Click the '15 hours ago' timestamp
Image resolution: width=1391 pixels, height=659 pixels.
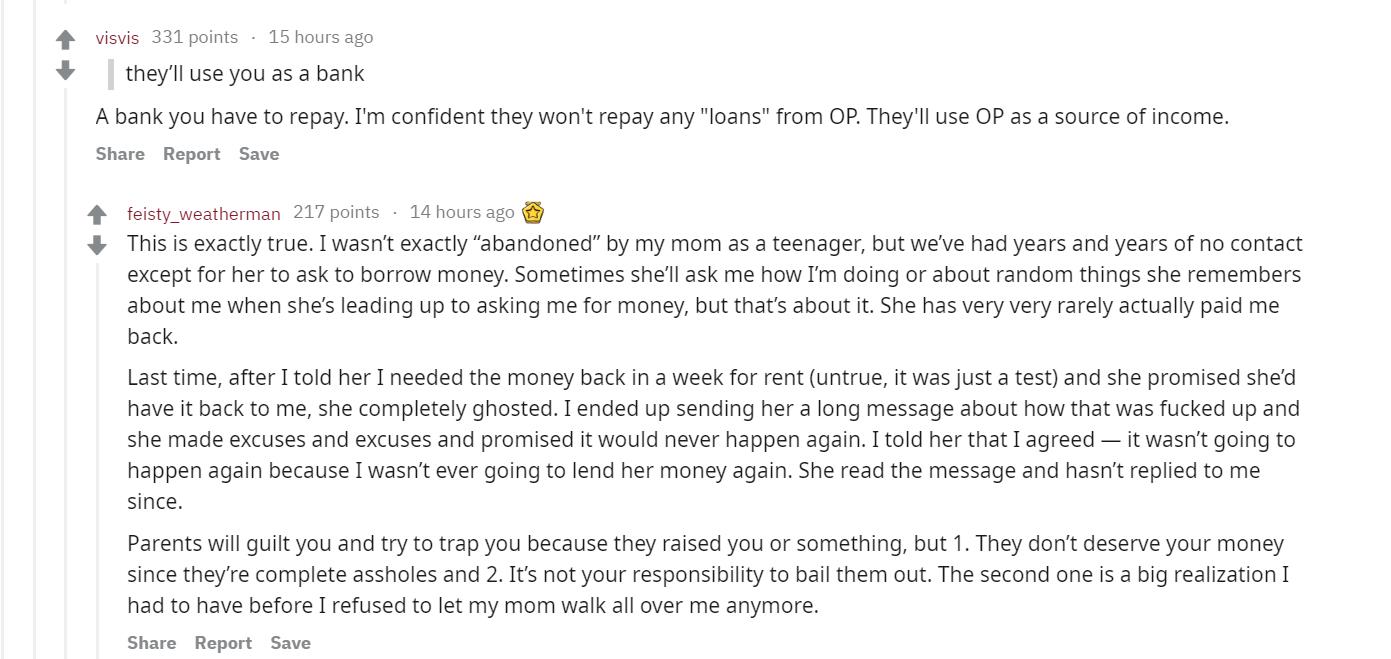pyautogui.click(x=320, y=37)
